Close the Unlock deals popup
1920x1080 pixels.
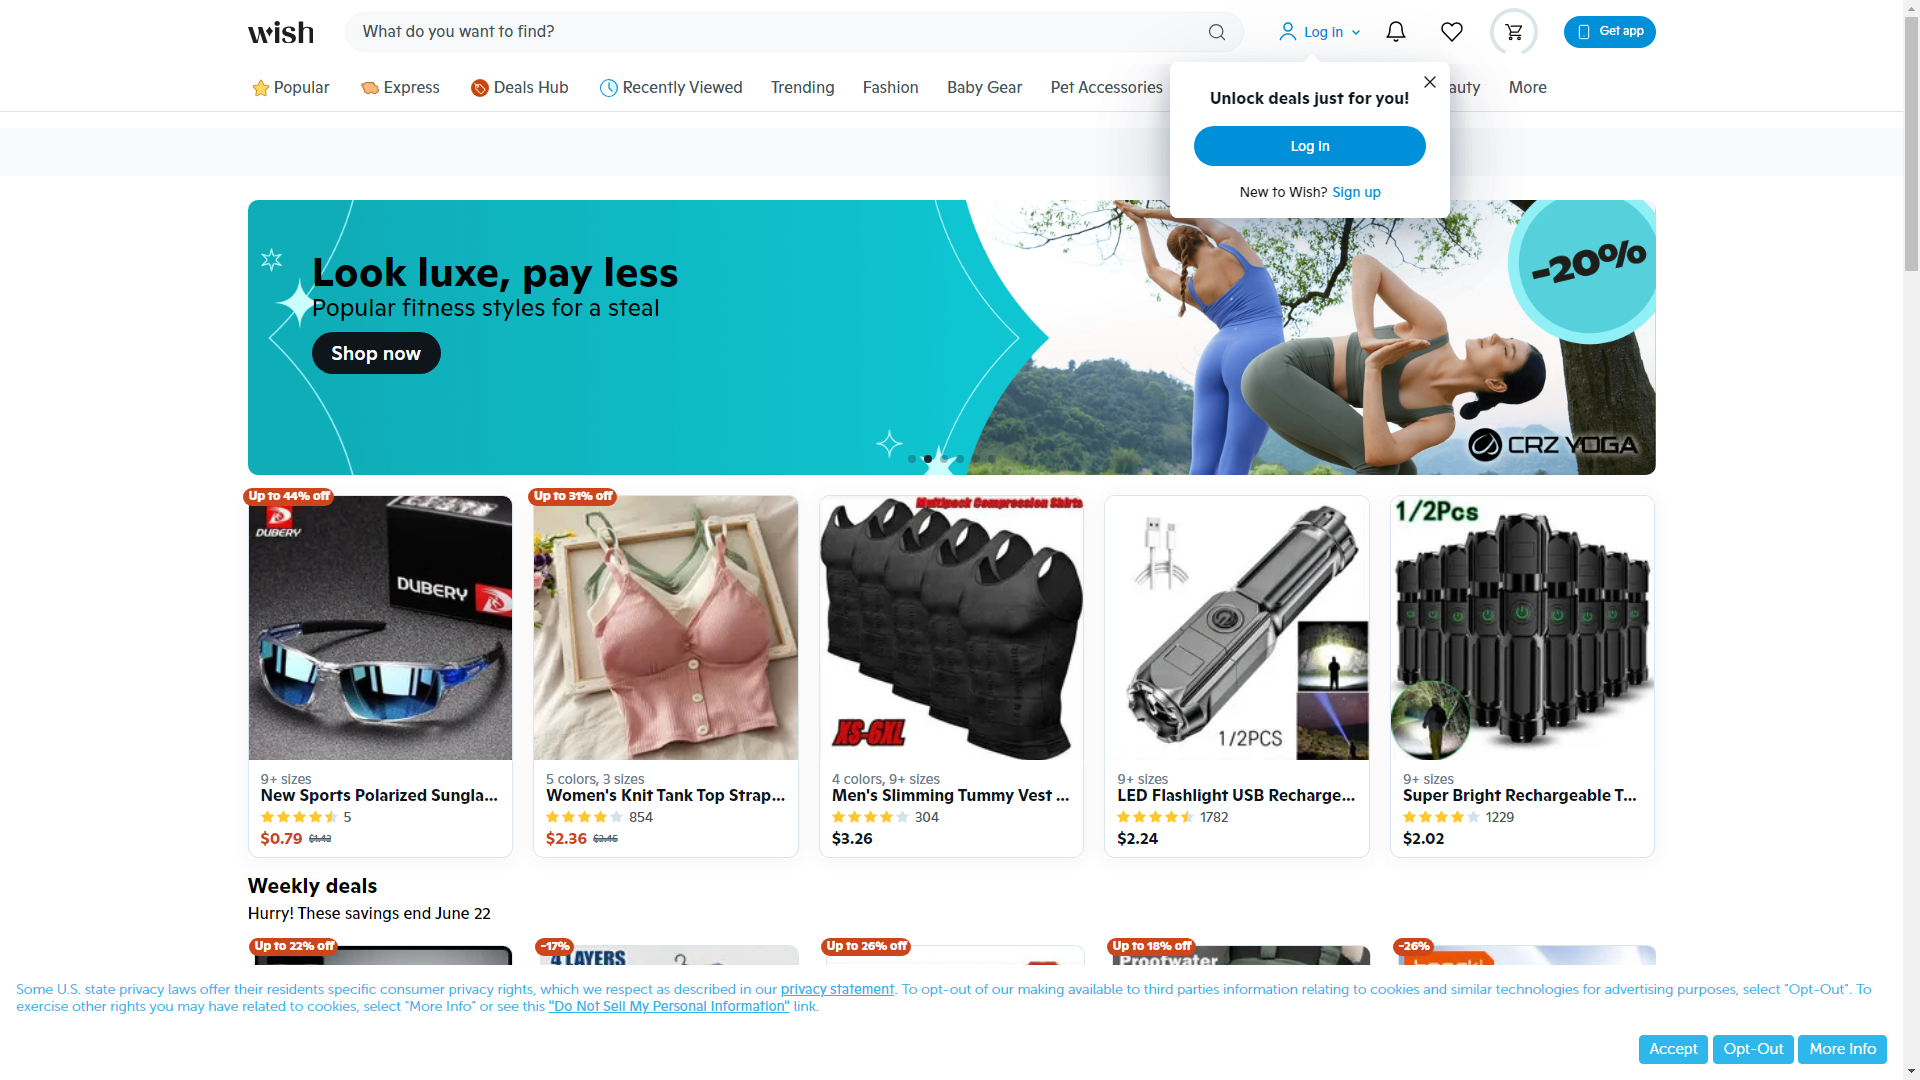[x=1430, y=82]
